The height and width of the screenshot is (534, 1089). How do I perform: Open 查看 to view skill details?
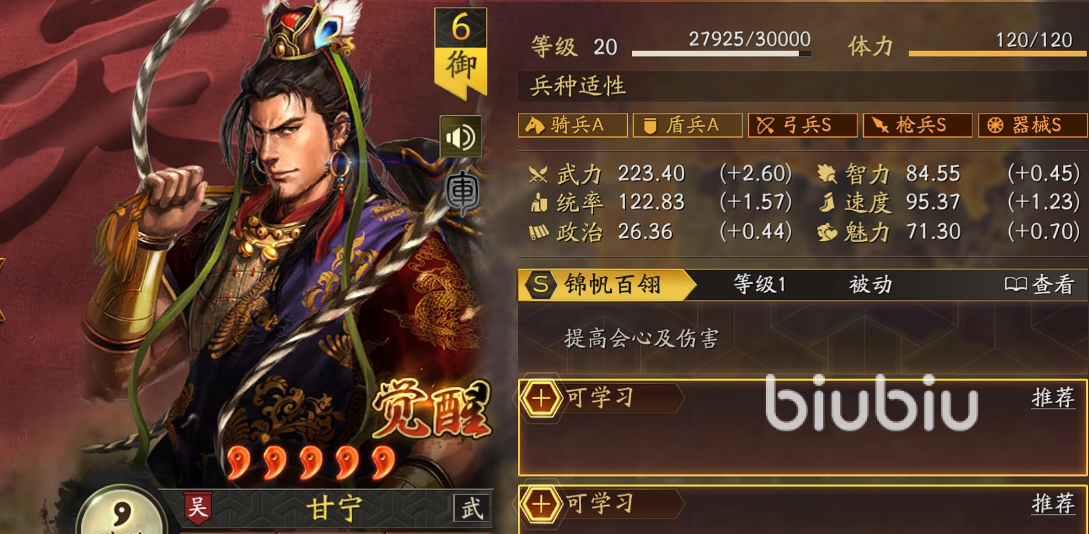coord(1039,285)
